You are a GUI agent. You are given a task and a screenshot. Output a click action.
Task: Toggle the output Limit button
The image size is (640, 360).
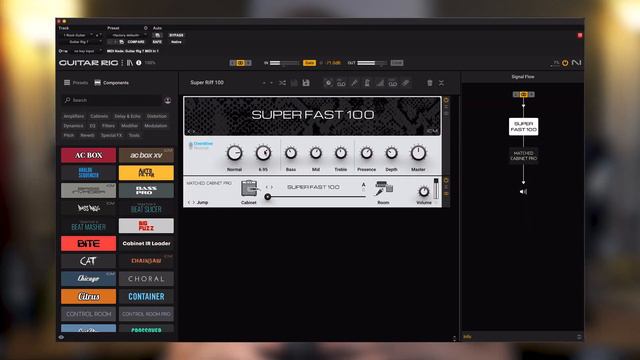(x=397, y=63)
